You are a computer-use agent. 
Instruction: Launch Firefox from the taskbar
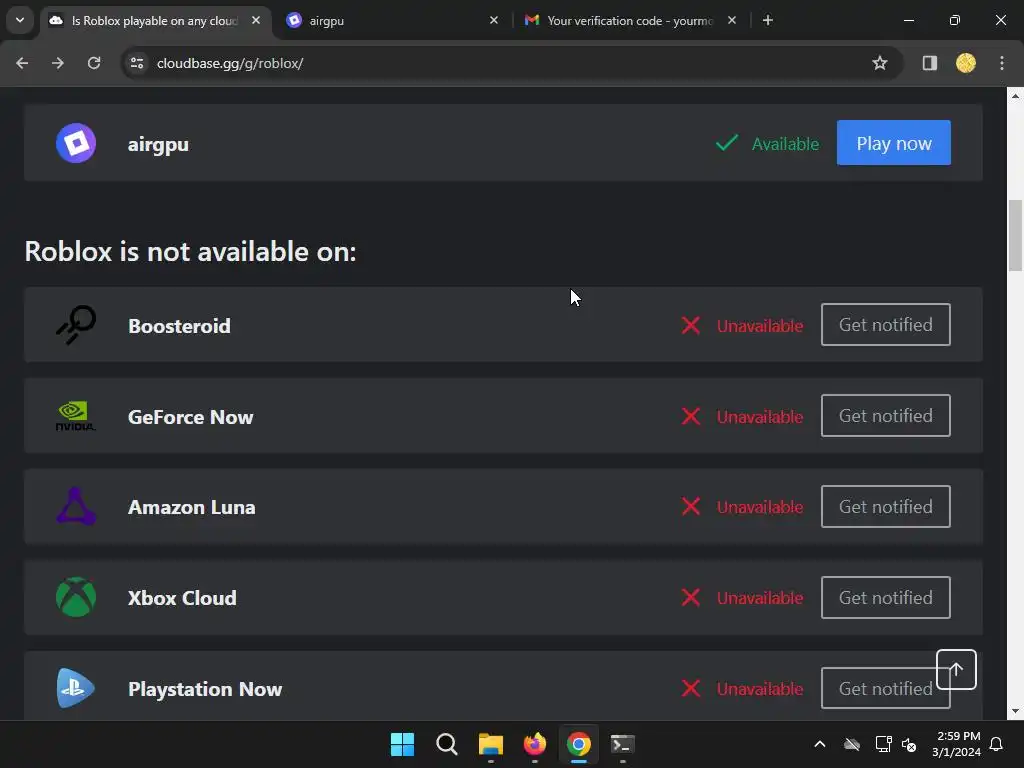[535, 744]
